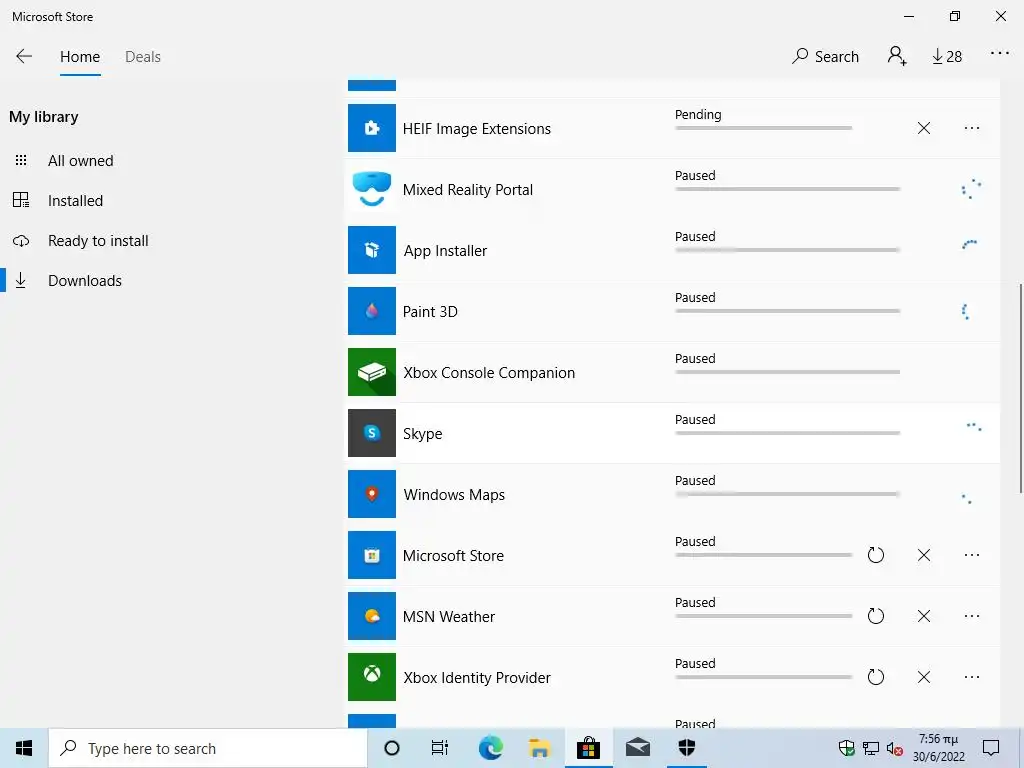This screenshot has height=768, width=1024.
Task: Click the Paint 3D name
Action: tap(430, 312)
